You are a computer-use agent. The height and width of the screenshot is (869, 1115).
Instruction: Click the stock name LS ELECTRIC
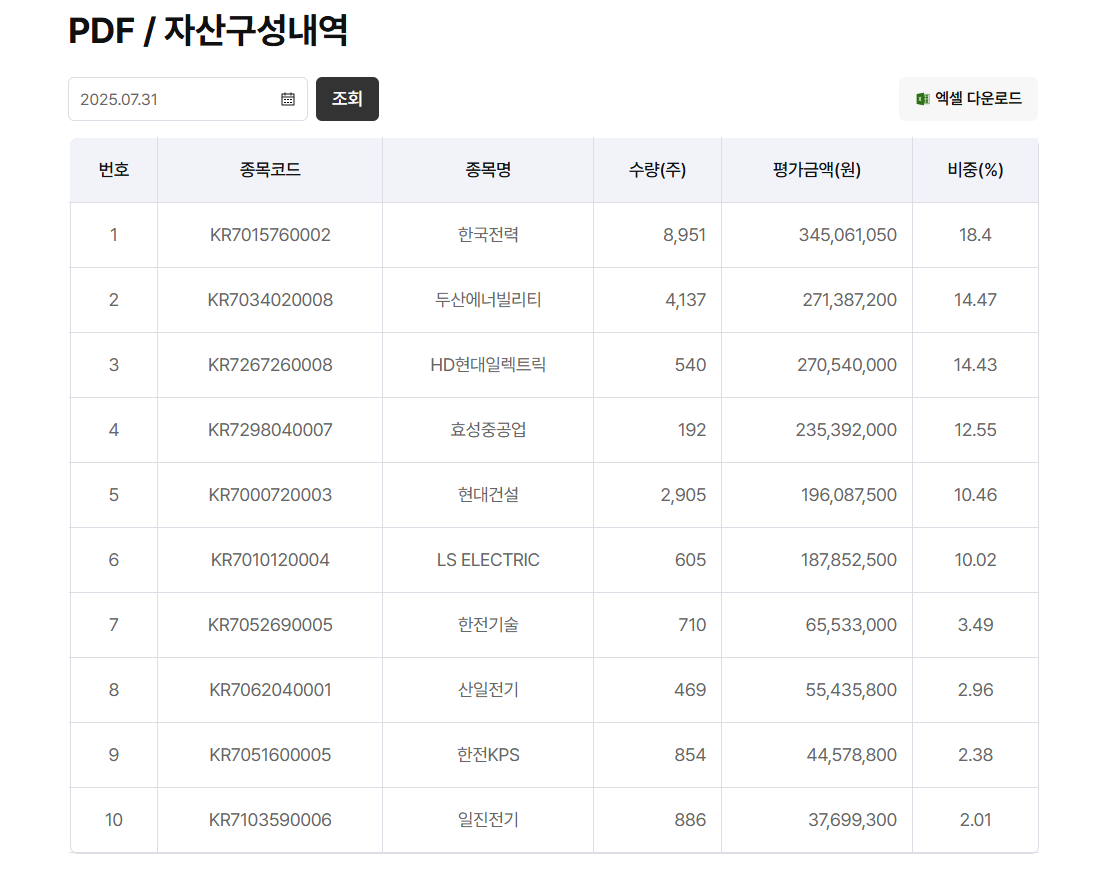[x=488, y=560]
